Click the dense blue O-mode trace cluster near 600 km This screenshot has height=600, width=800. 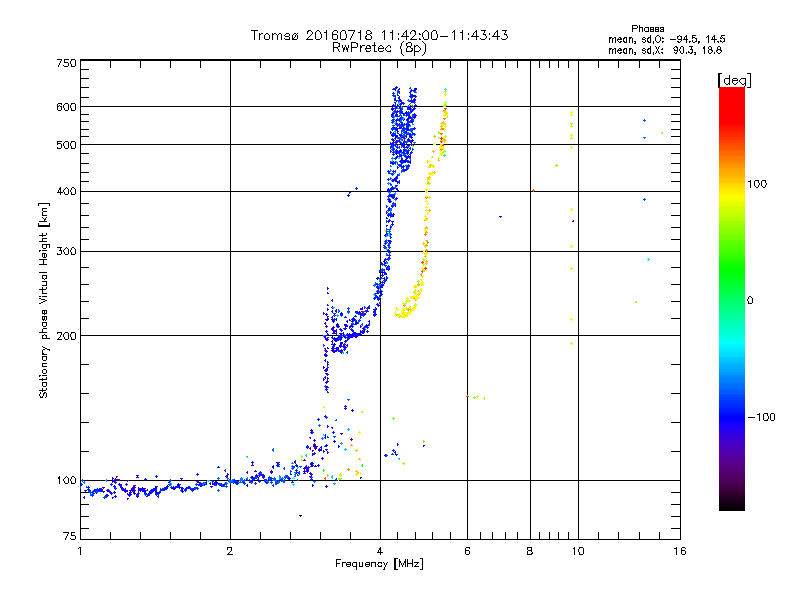tap(403, 128)
